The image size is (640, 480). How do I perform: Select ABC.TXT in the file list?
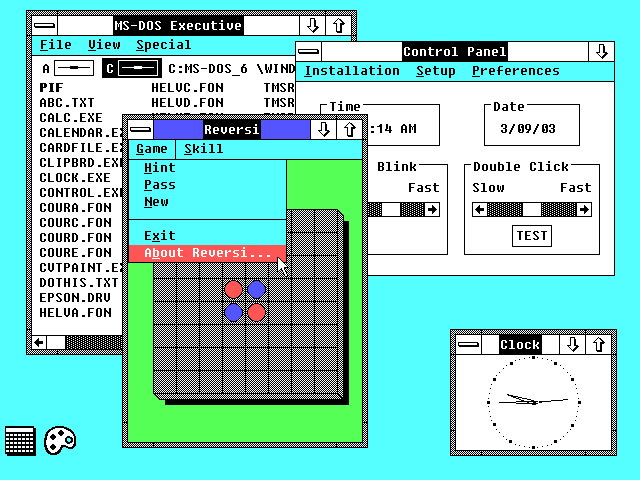[x=67, y=102]
